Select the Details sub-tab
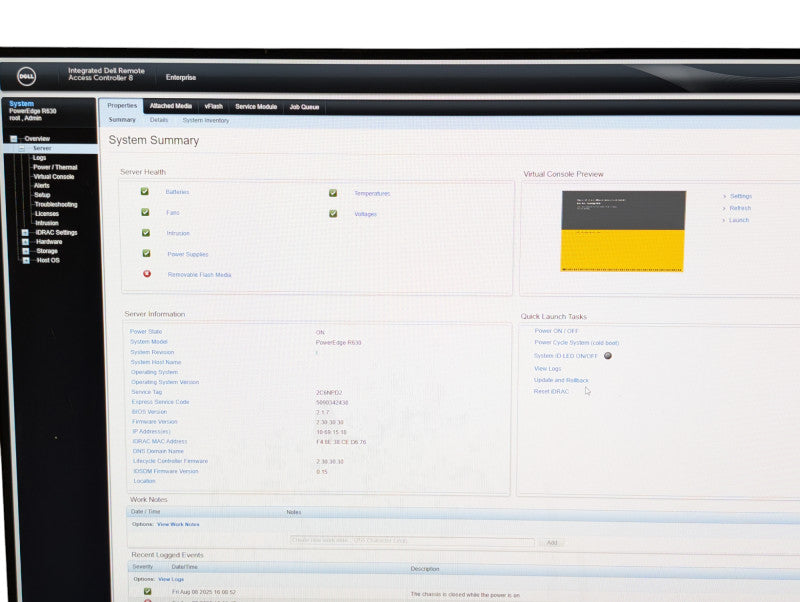The width and height of the screenshot is (800, 602). [159, 120]
